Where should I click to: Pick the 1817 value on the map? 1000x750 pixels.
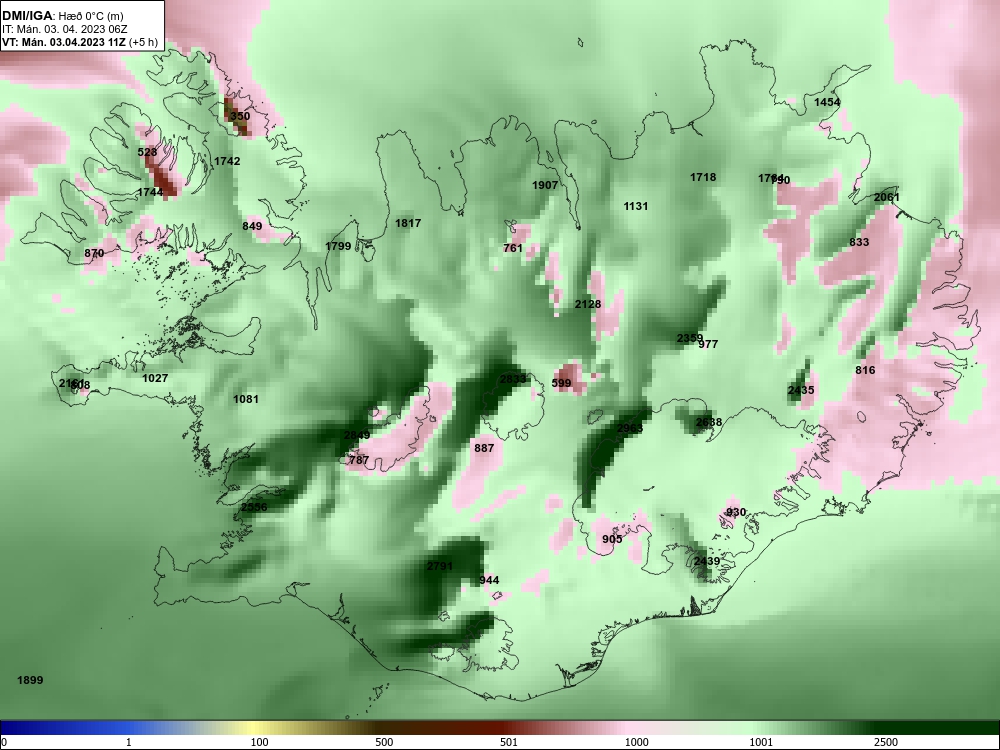(x=408, y=223)
